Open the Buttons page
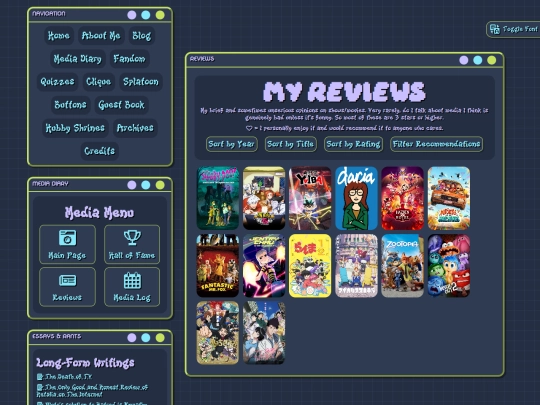The width and height of the screenshot is (540, 405). click(70, 105)
